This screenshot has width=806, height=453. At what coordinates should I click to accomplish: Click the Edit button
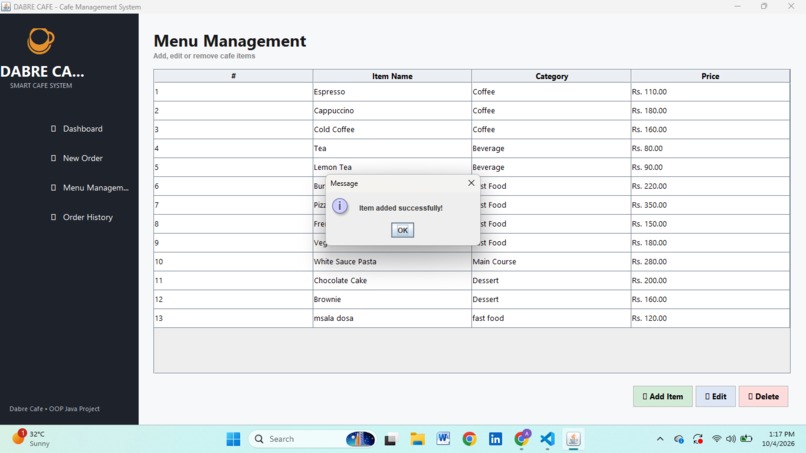pos(716,396)
